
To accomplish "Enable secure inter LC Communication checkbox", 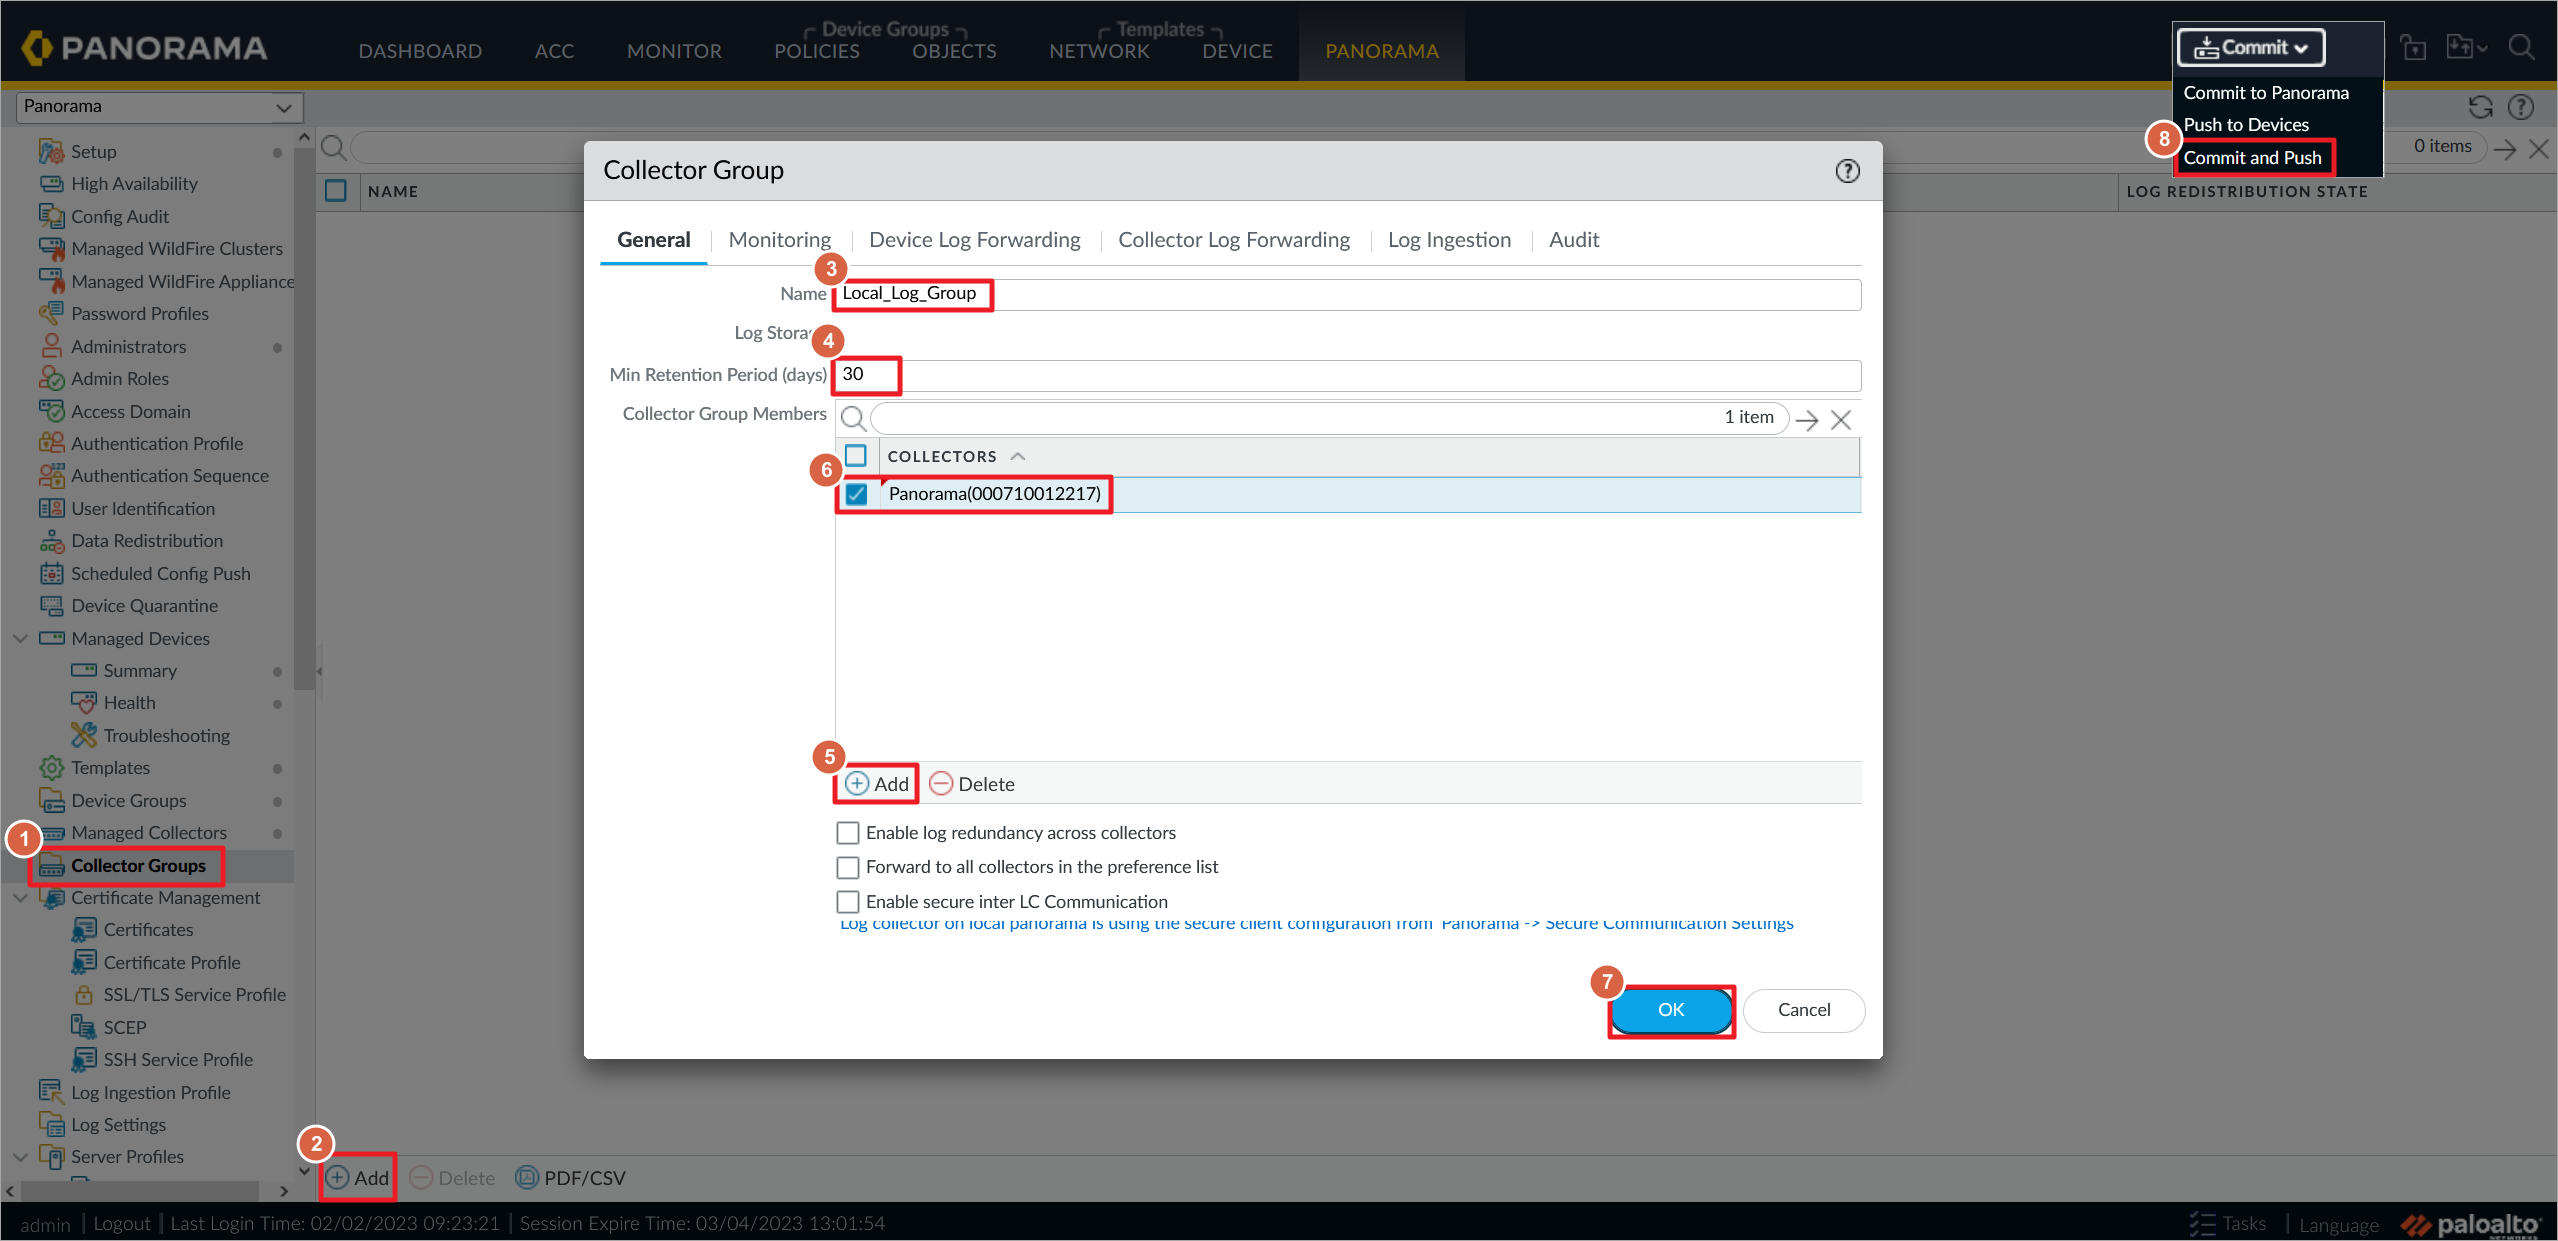I will [x=848, y=902].
